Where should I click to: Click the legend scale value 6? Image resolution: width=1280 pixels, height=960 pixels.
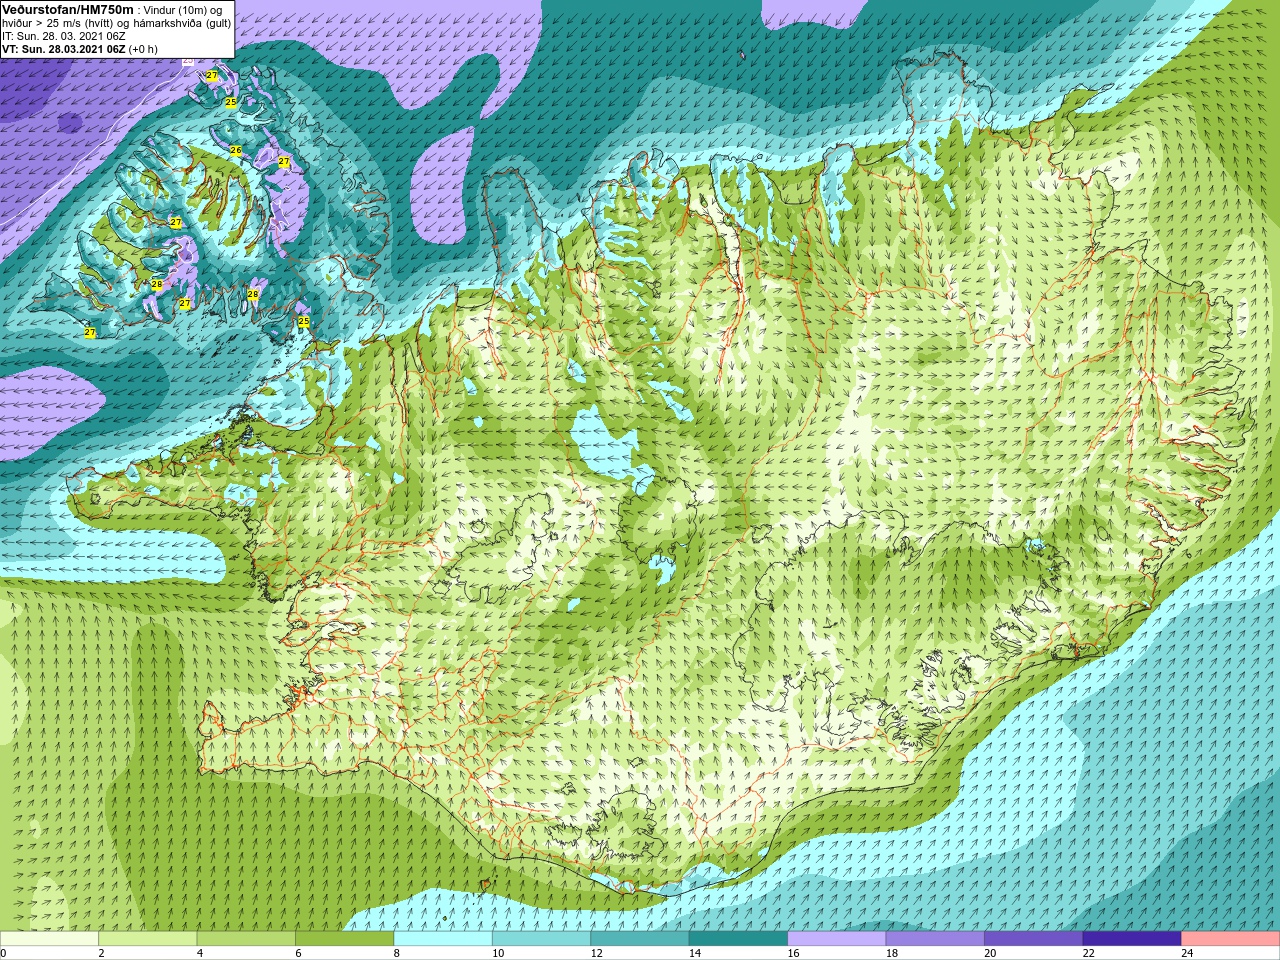click(x=298, y=954)
